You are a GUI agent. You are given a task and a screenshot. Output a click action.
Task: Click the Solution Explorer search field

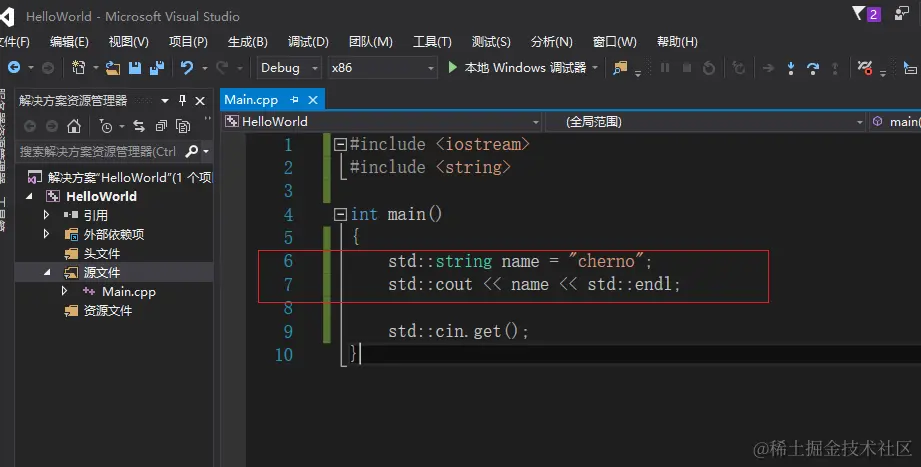[99, 152]
